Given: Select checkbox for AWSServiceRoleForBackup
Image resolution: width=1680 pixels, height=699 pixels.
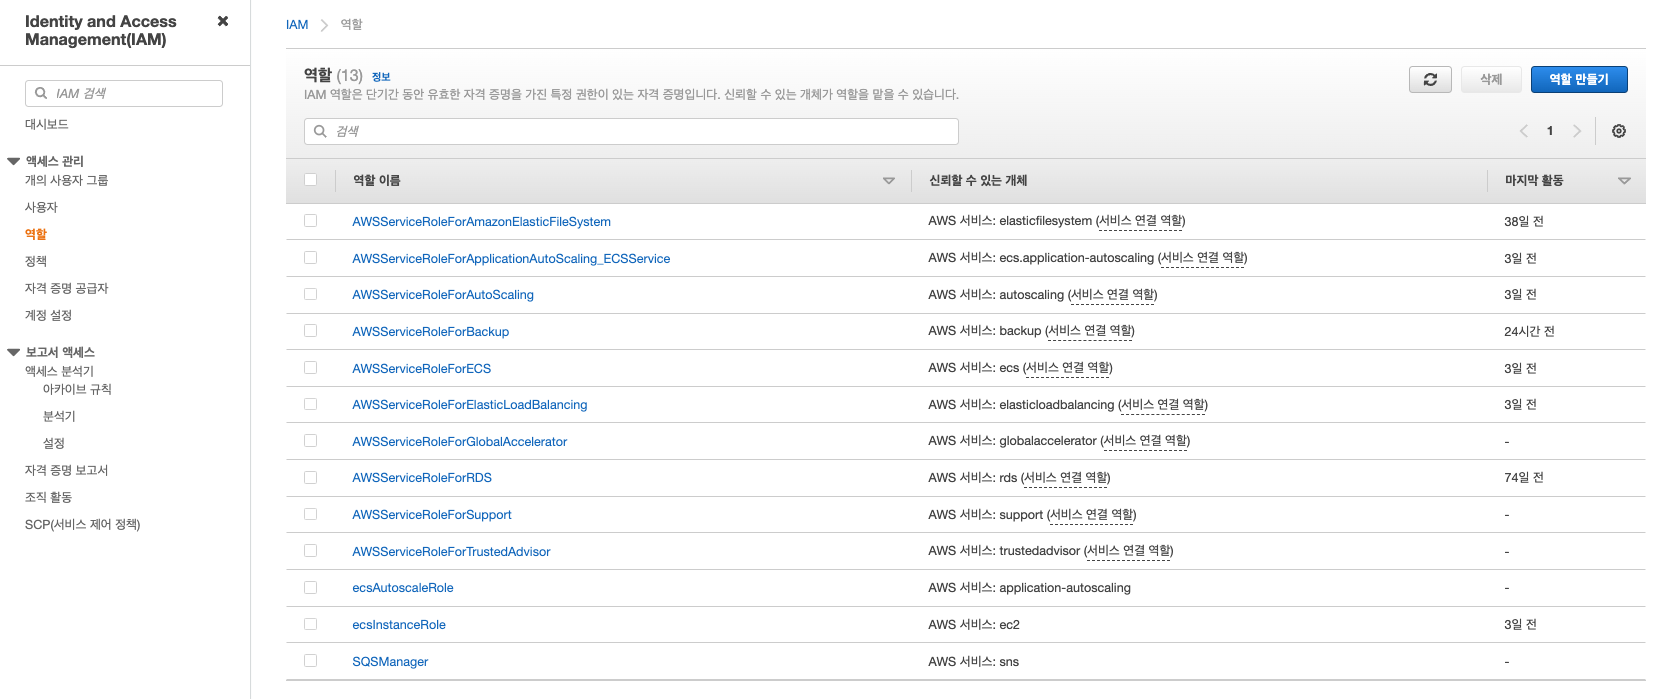Looking at the screenshot, I should [310, 331].
